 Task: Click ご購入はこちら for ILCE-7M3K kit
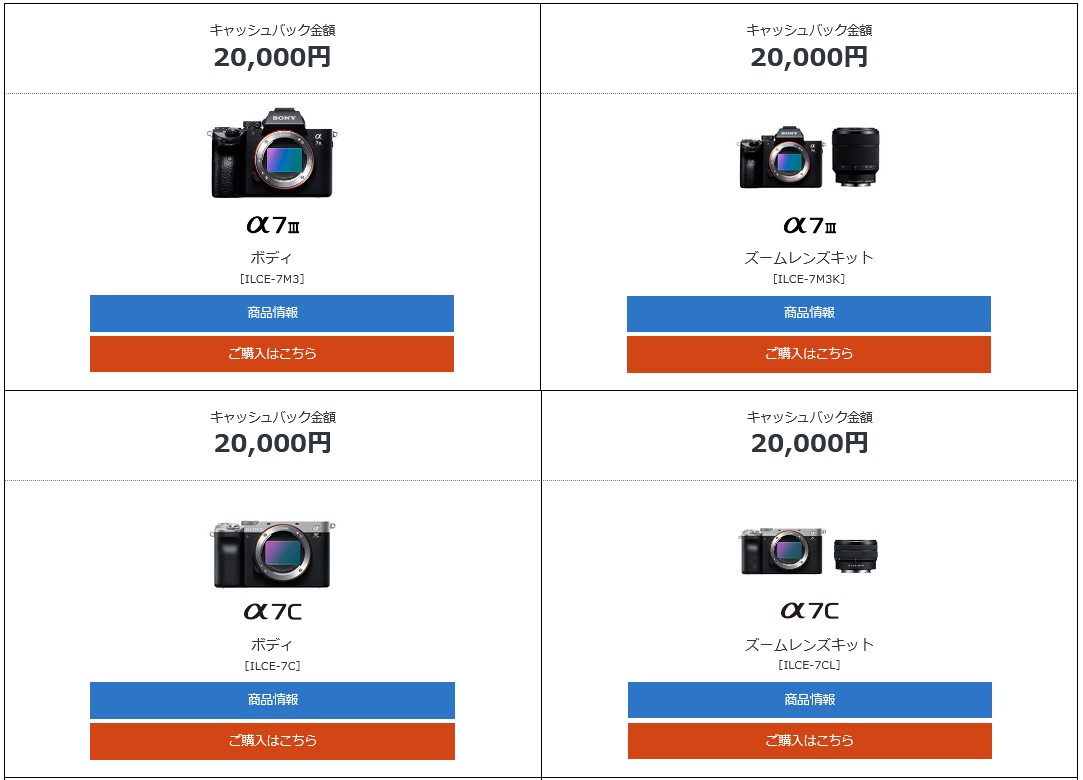click(809, 354)
